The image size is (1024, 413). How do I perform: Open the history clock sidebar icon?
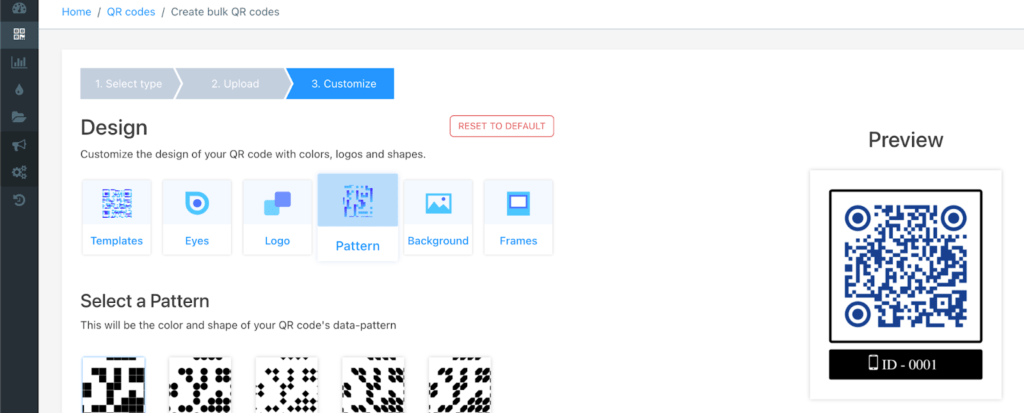click(x=19, y=201)
